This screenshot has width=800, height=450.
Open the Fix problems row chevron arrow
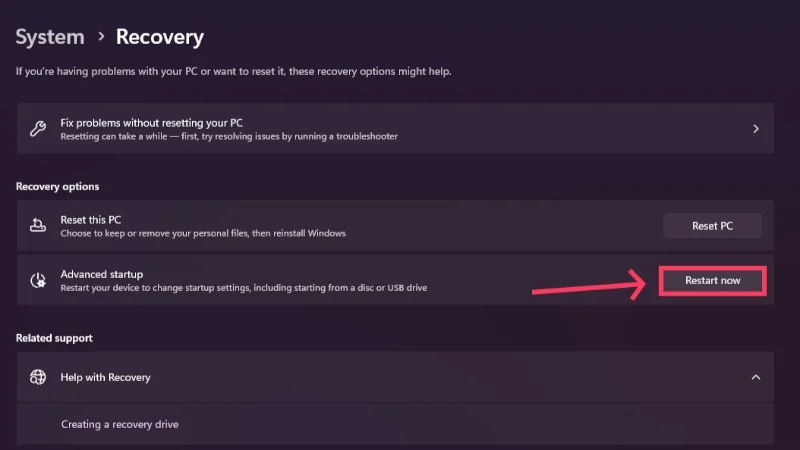click(756, 129)
